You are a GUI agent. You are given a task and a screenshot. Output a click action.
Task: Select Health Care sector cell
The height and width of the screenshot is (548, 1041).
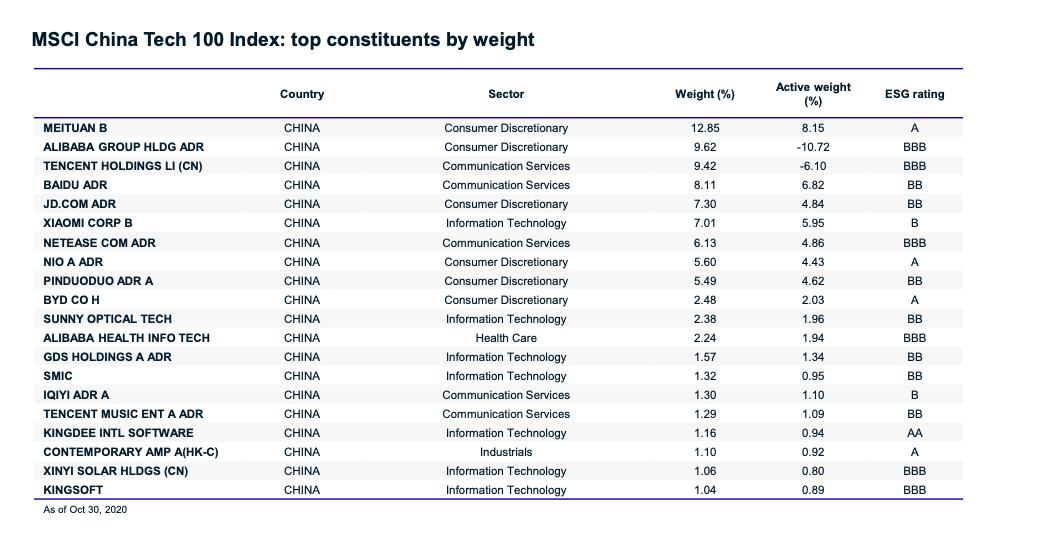pyautogui.click(x=506, y=338)
